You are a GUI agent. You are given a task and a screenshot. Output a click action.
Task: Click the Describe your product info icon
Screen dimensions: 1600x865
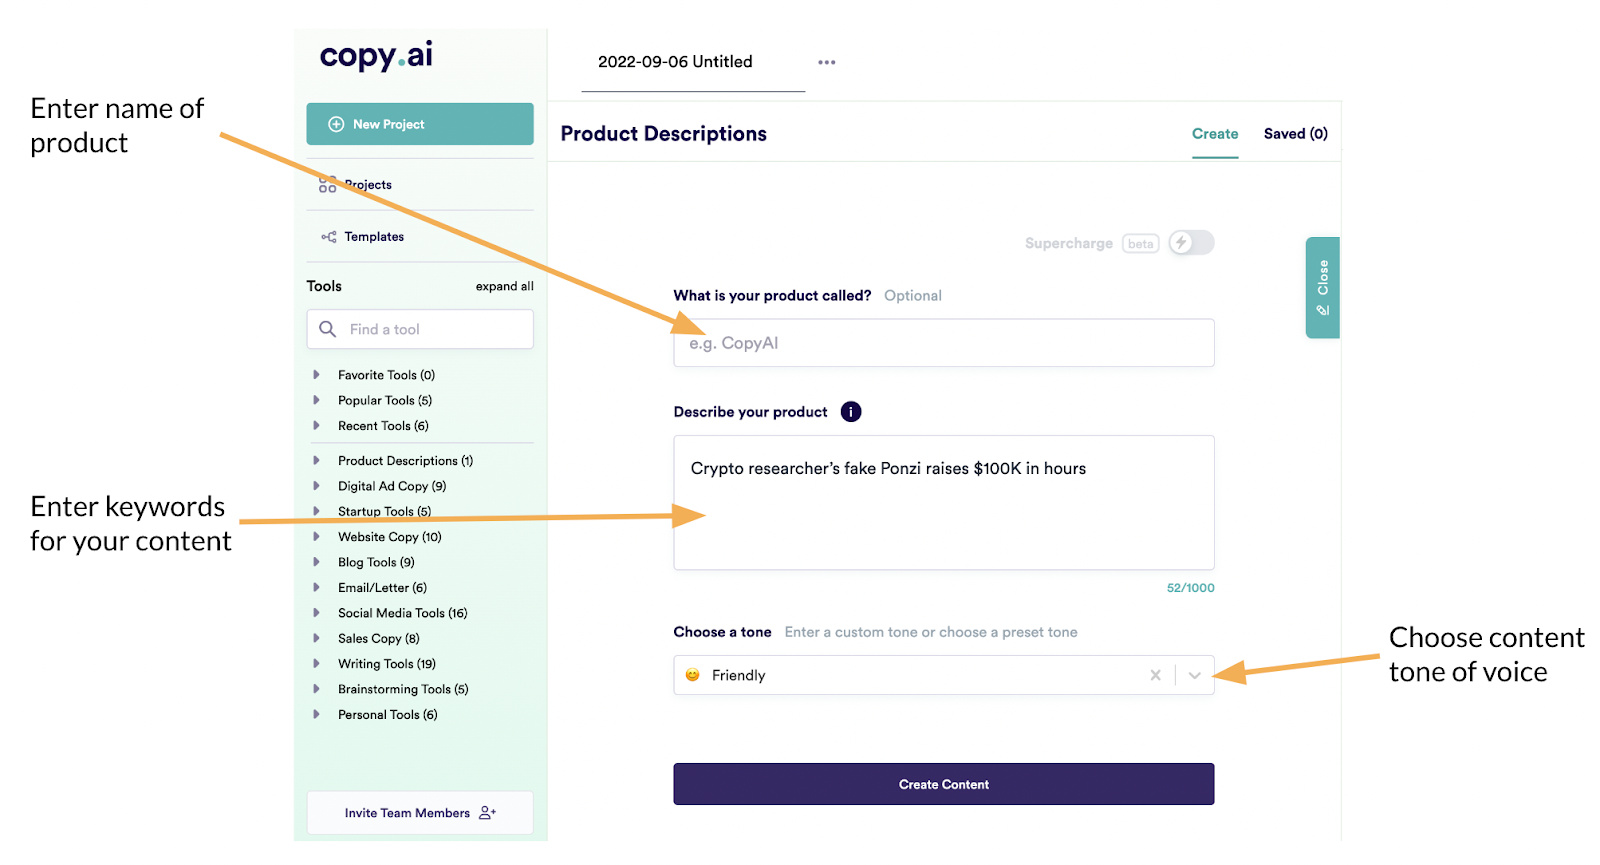coord(851,412)
